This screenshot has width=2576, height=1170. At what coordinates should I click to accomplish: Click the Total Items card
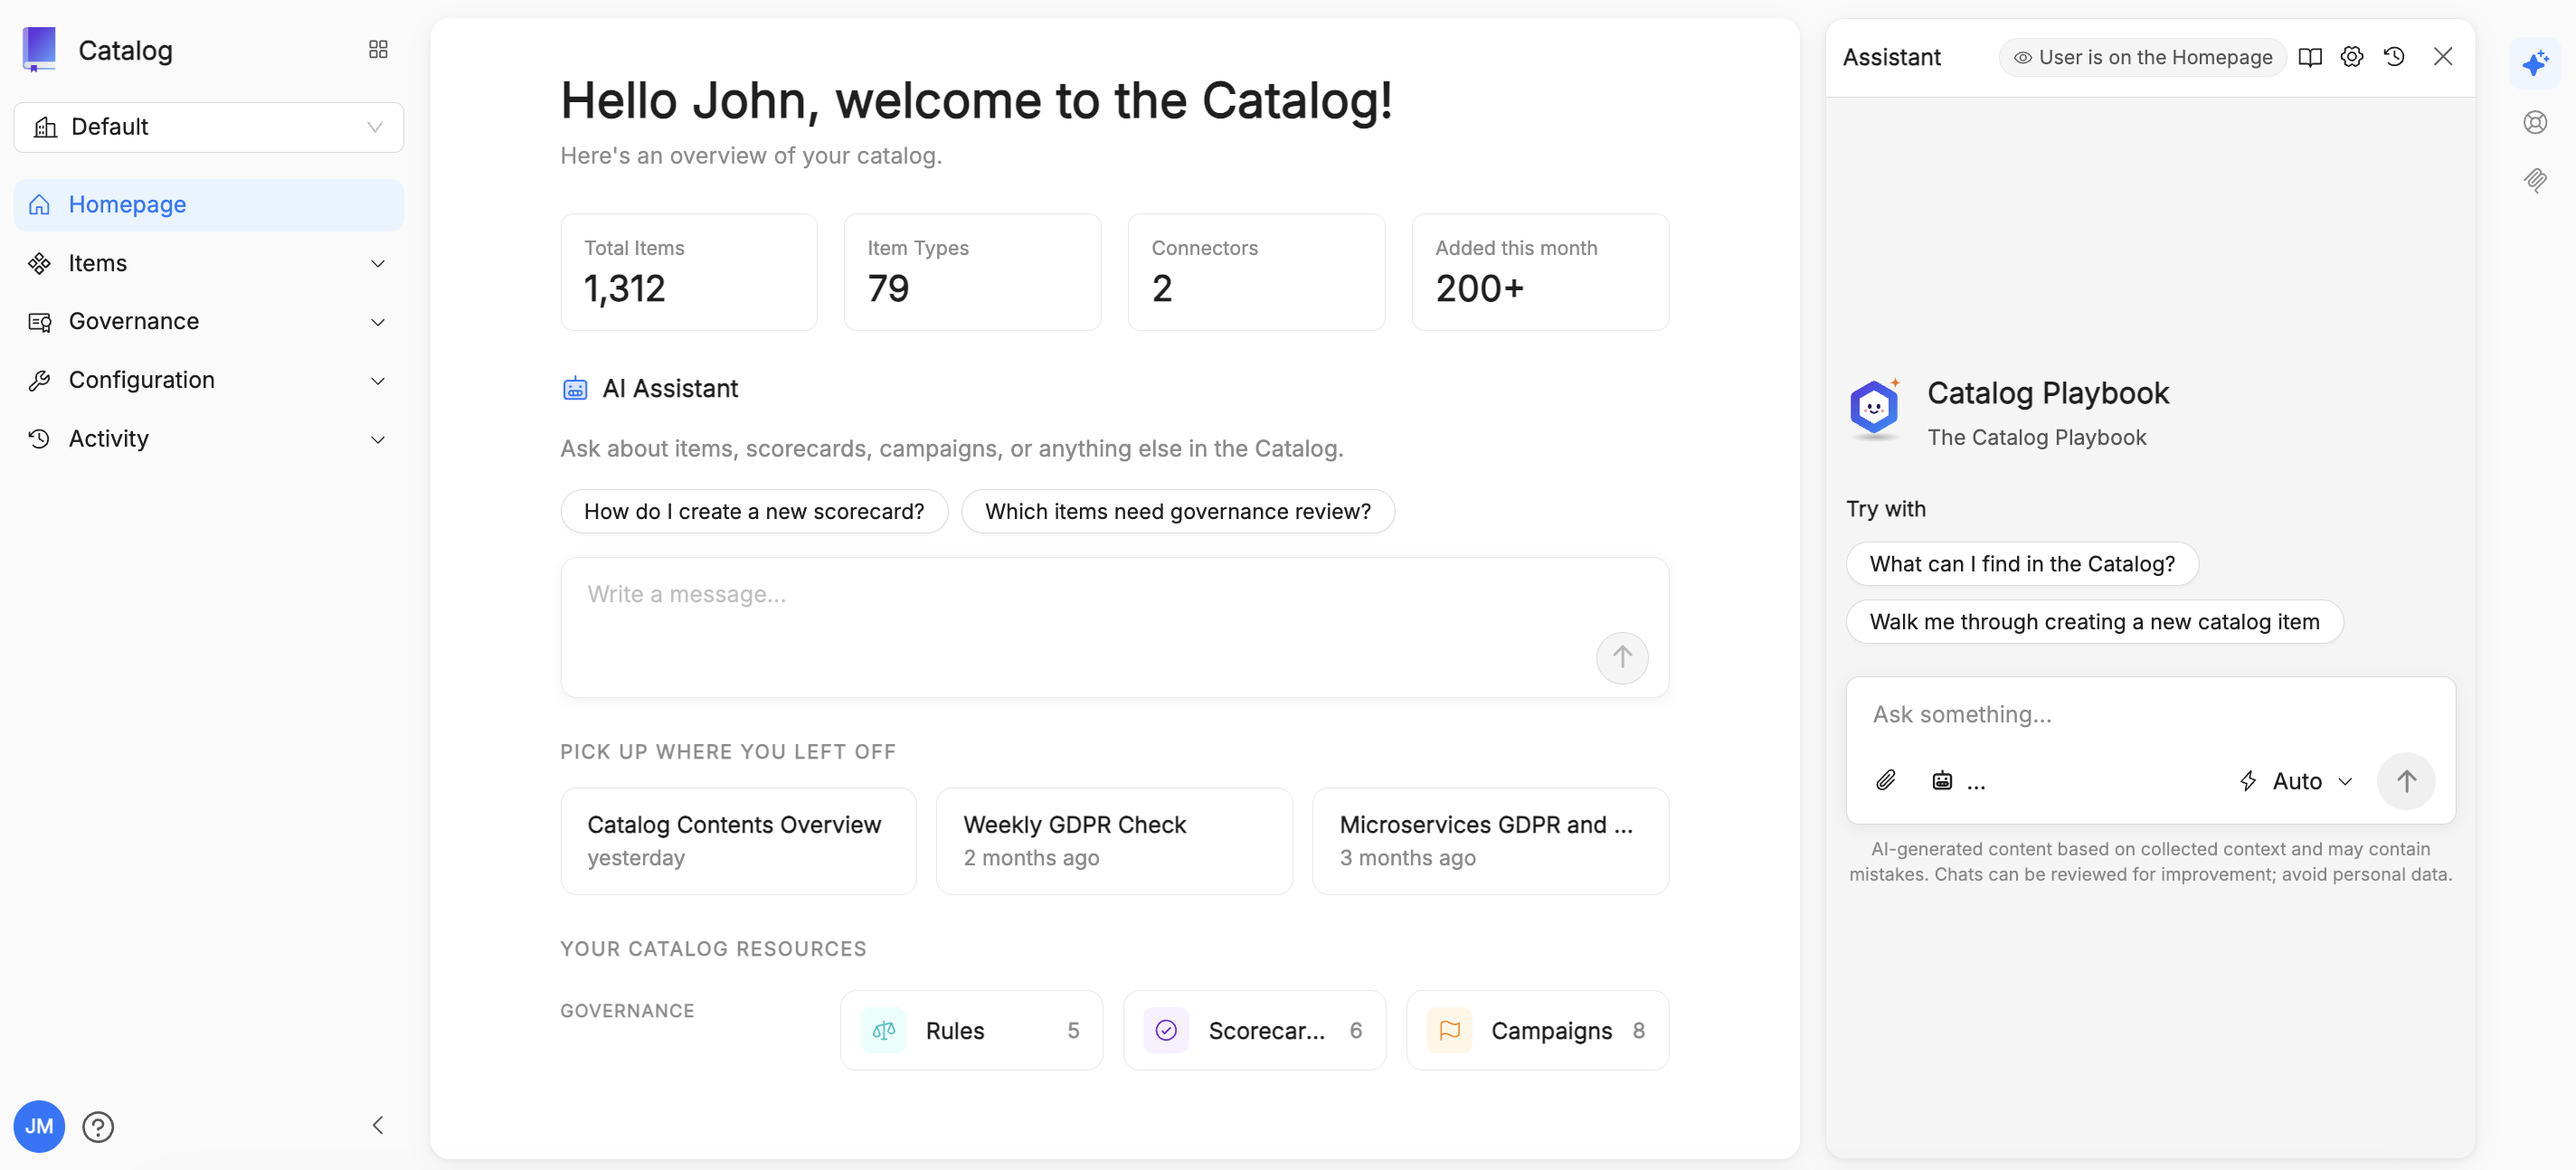tap(689, 272)
